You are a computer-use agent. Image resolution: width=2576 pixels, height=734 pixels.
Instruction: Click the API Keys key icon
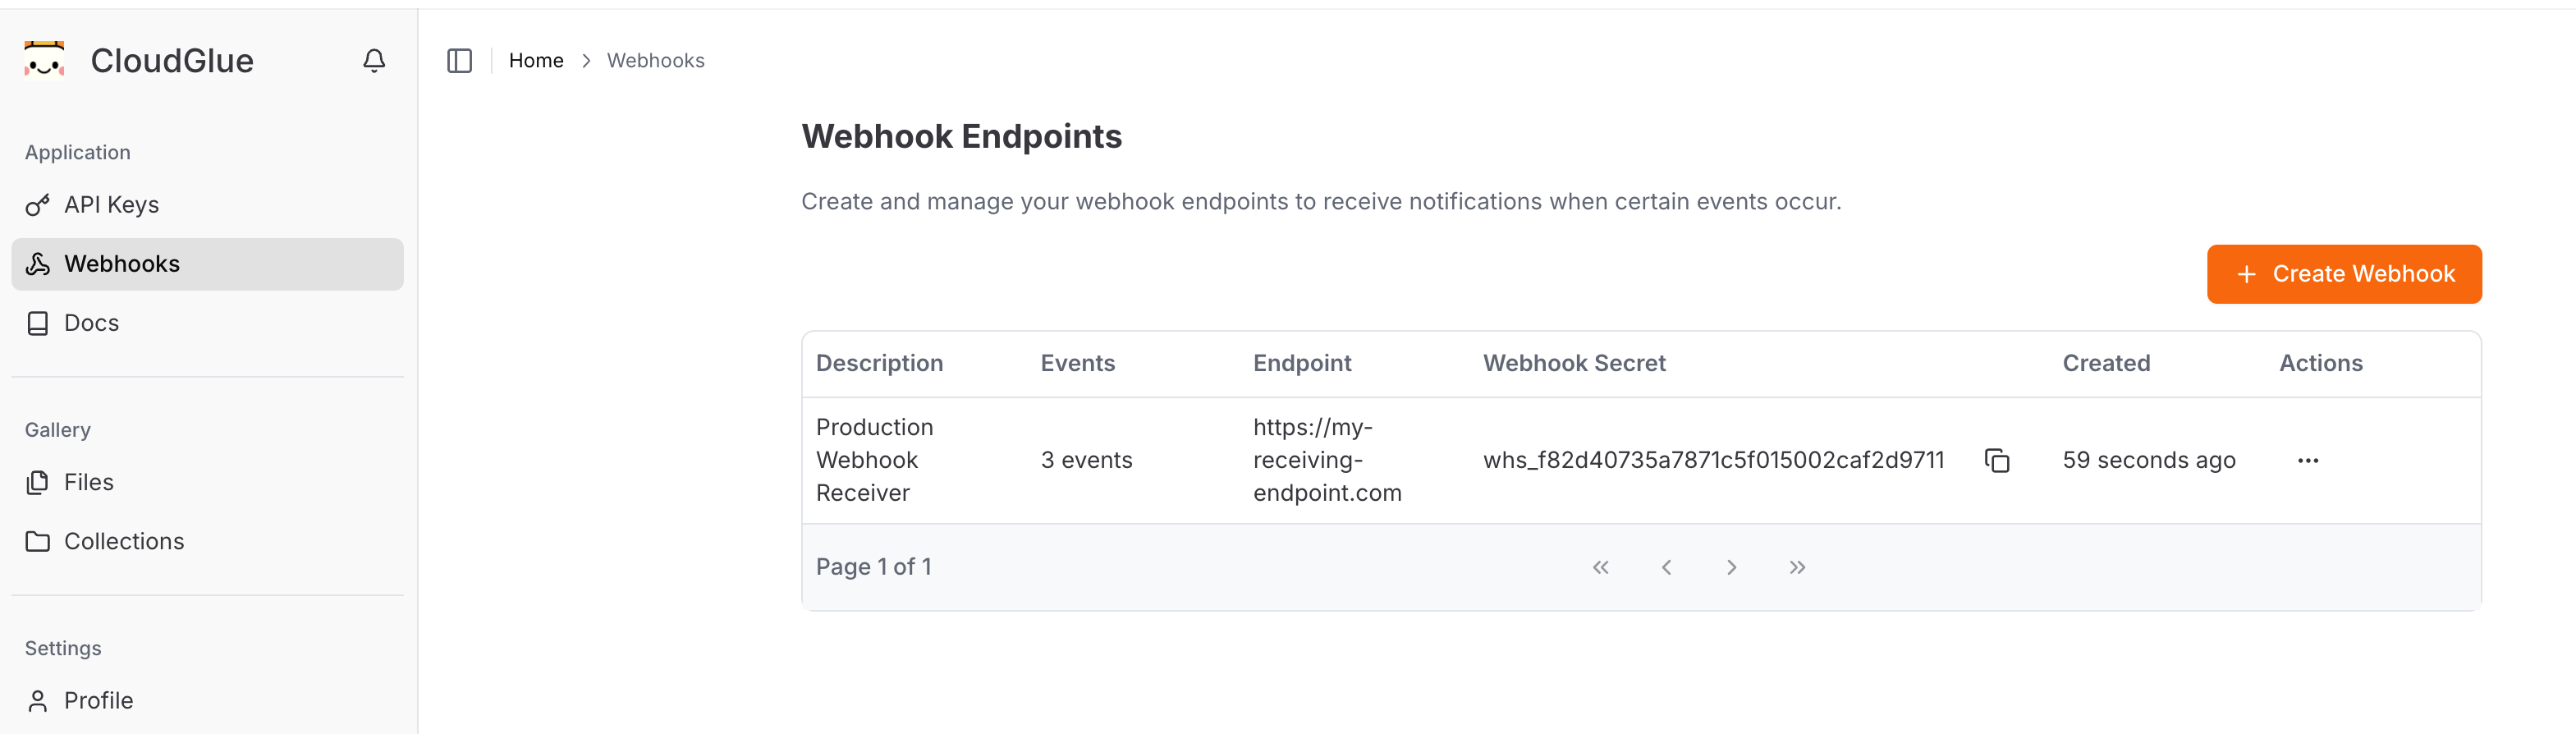(x=38, y=205)
